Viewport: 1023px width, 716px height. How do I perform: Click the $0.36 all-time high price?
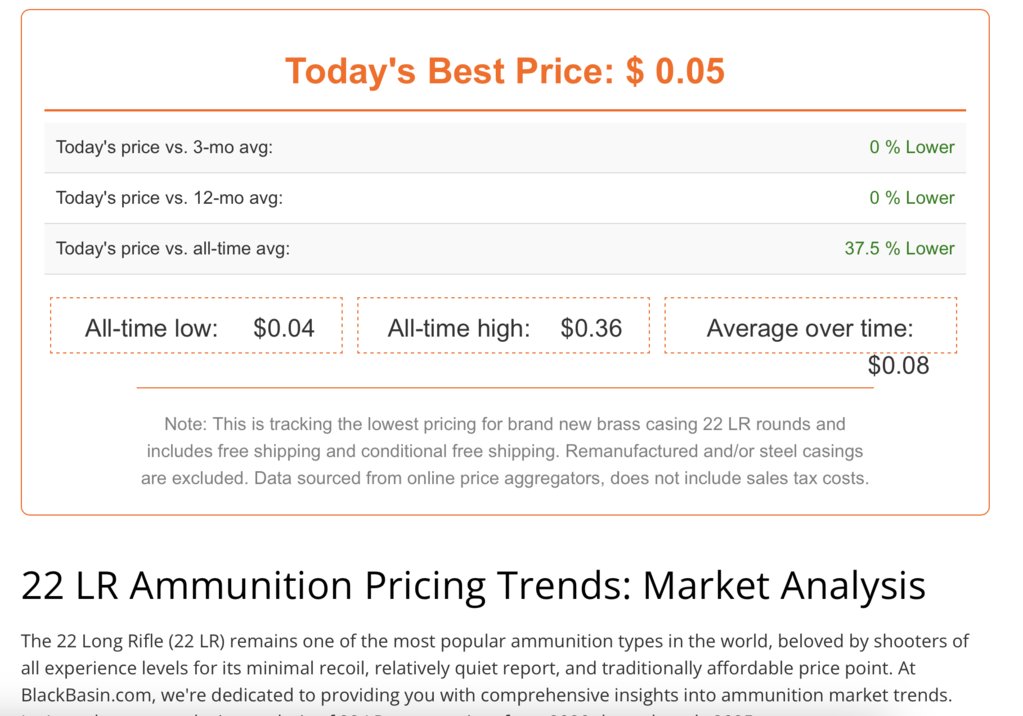point(591,328)
